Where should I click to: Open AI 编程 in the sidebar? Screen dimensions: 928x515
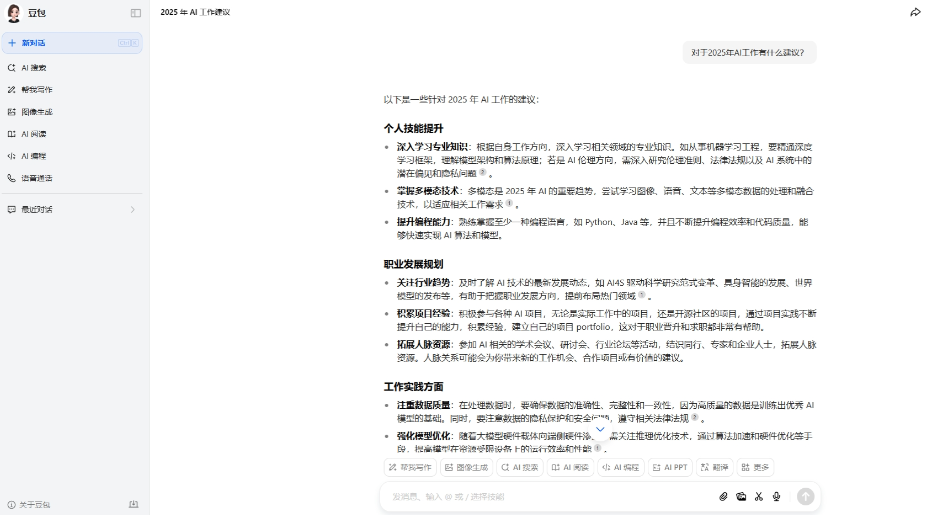click(x=72, y=156)
